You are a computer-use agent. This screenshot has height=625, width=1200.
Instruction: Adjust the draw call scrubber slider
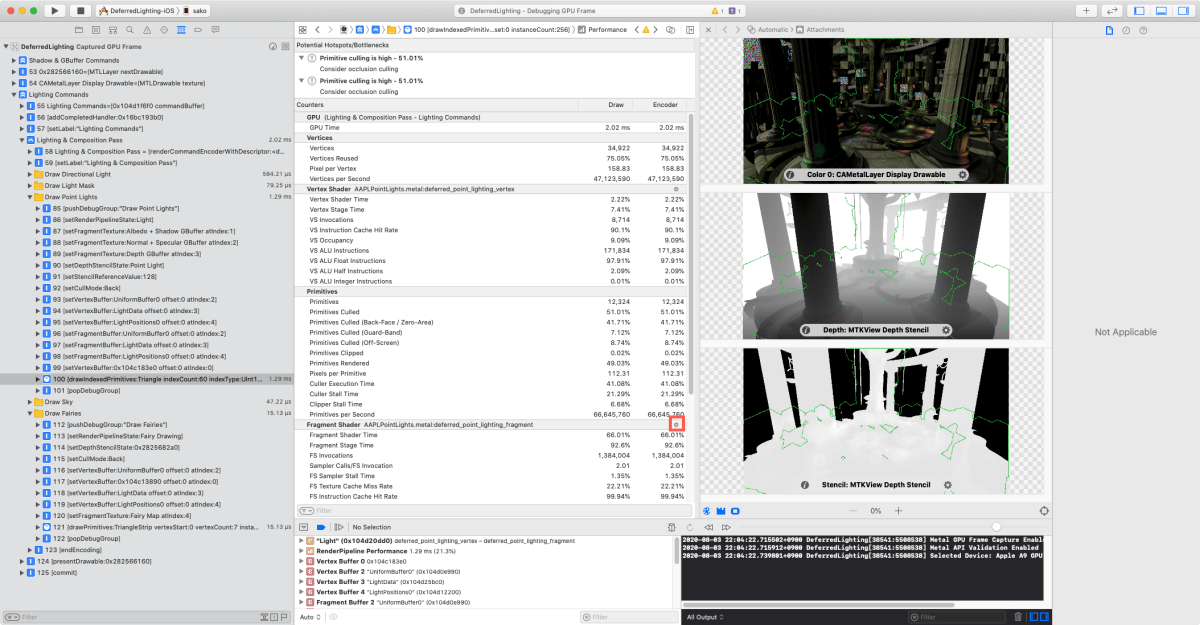(996, 526)
